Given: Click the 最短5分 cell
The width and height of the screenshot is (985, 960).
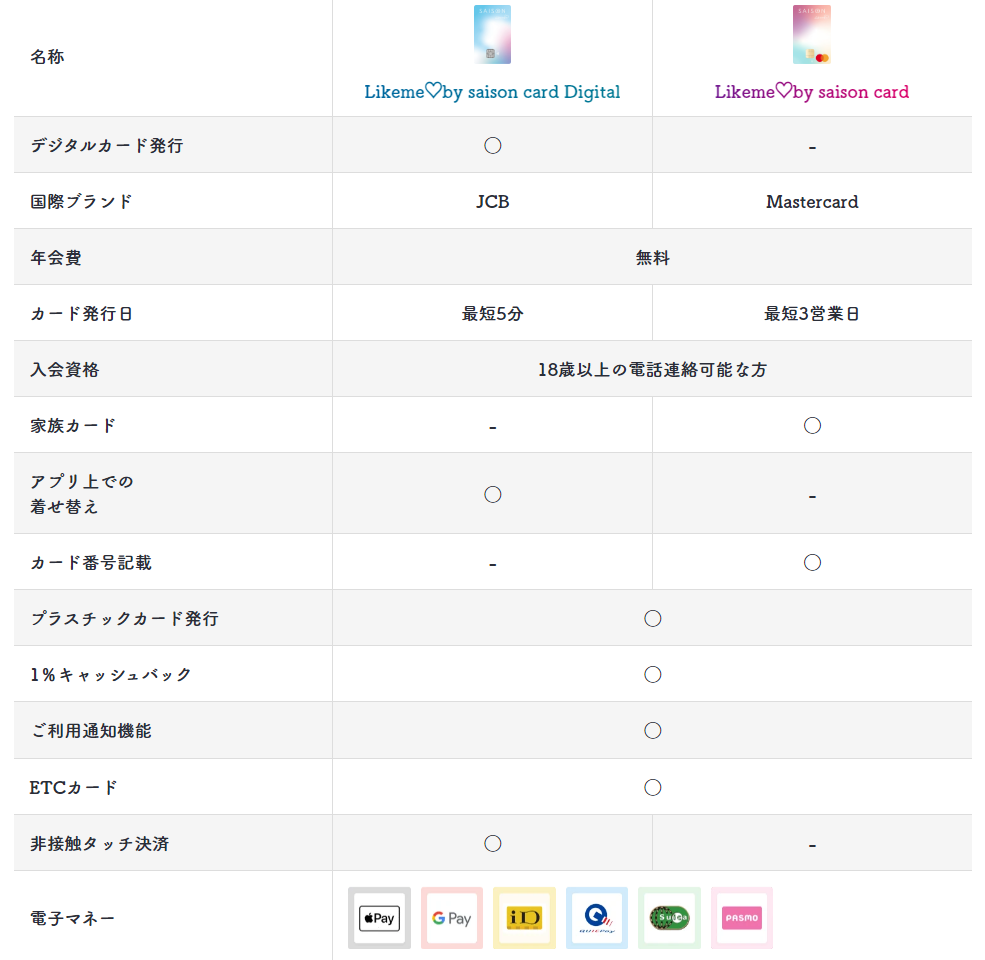Looking at the screenshot, I should click(x=492, y=314).
